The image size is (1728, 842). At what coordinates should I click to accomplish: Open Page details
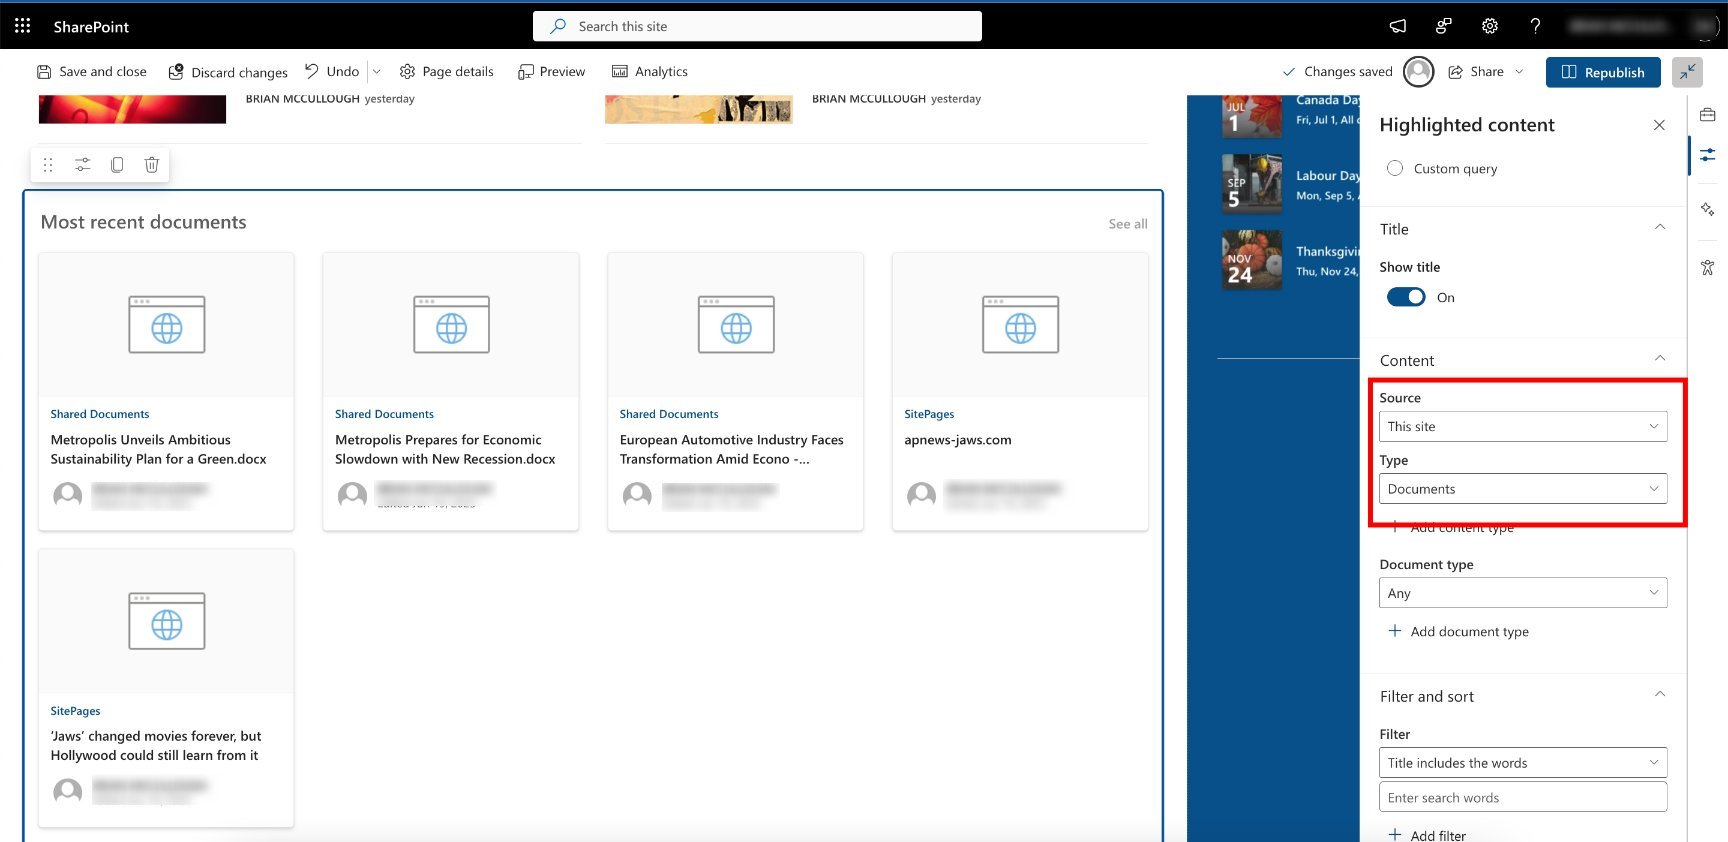tap(446, 72)
